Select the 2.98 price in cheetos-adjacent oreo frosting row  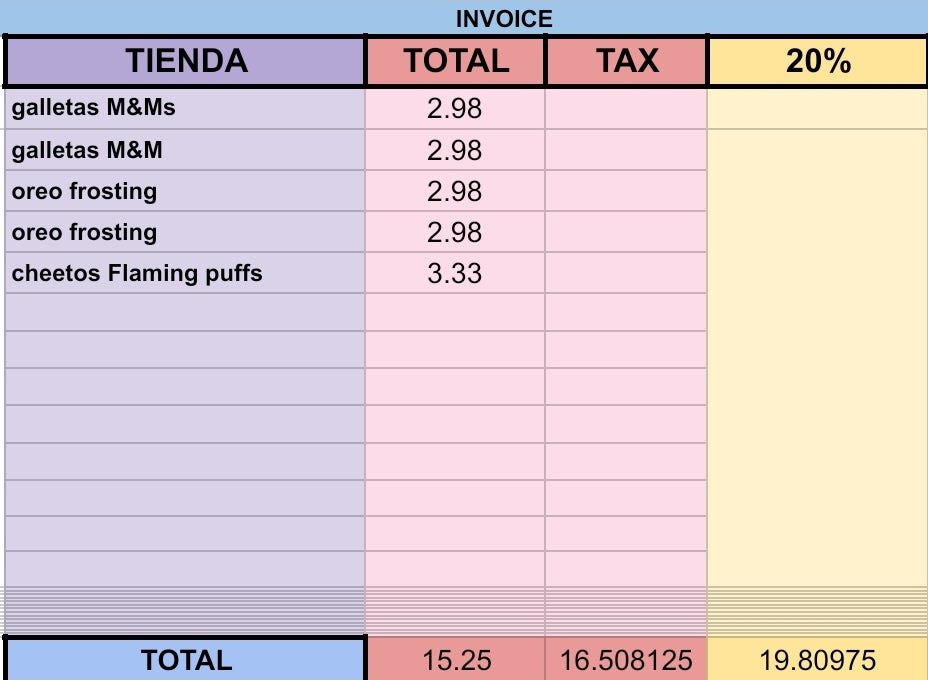[x=455, y=232]
